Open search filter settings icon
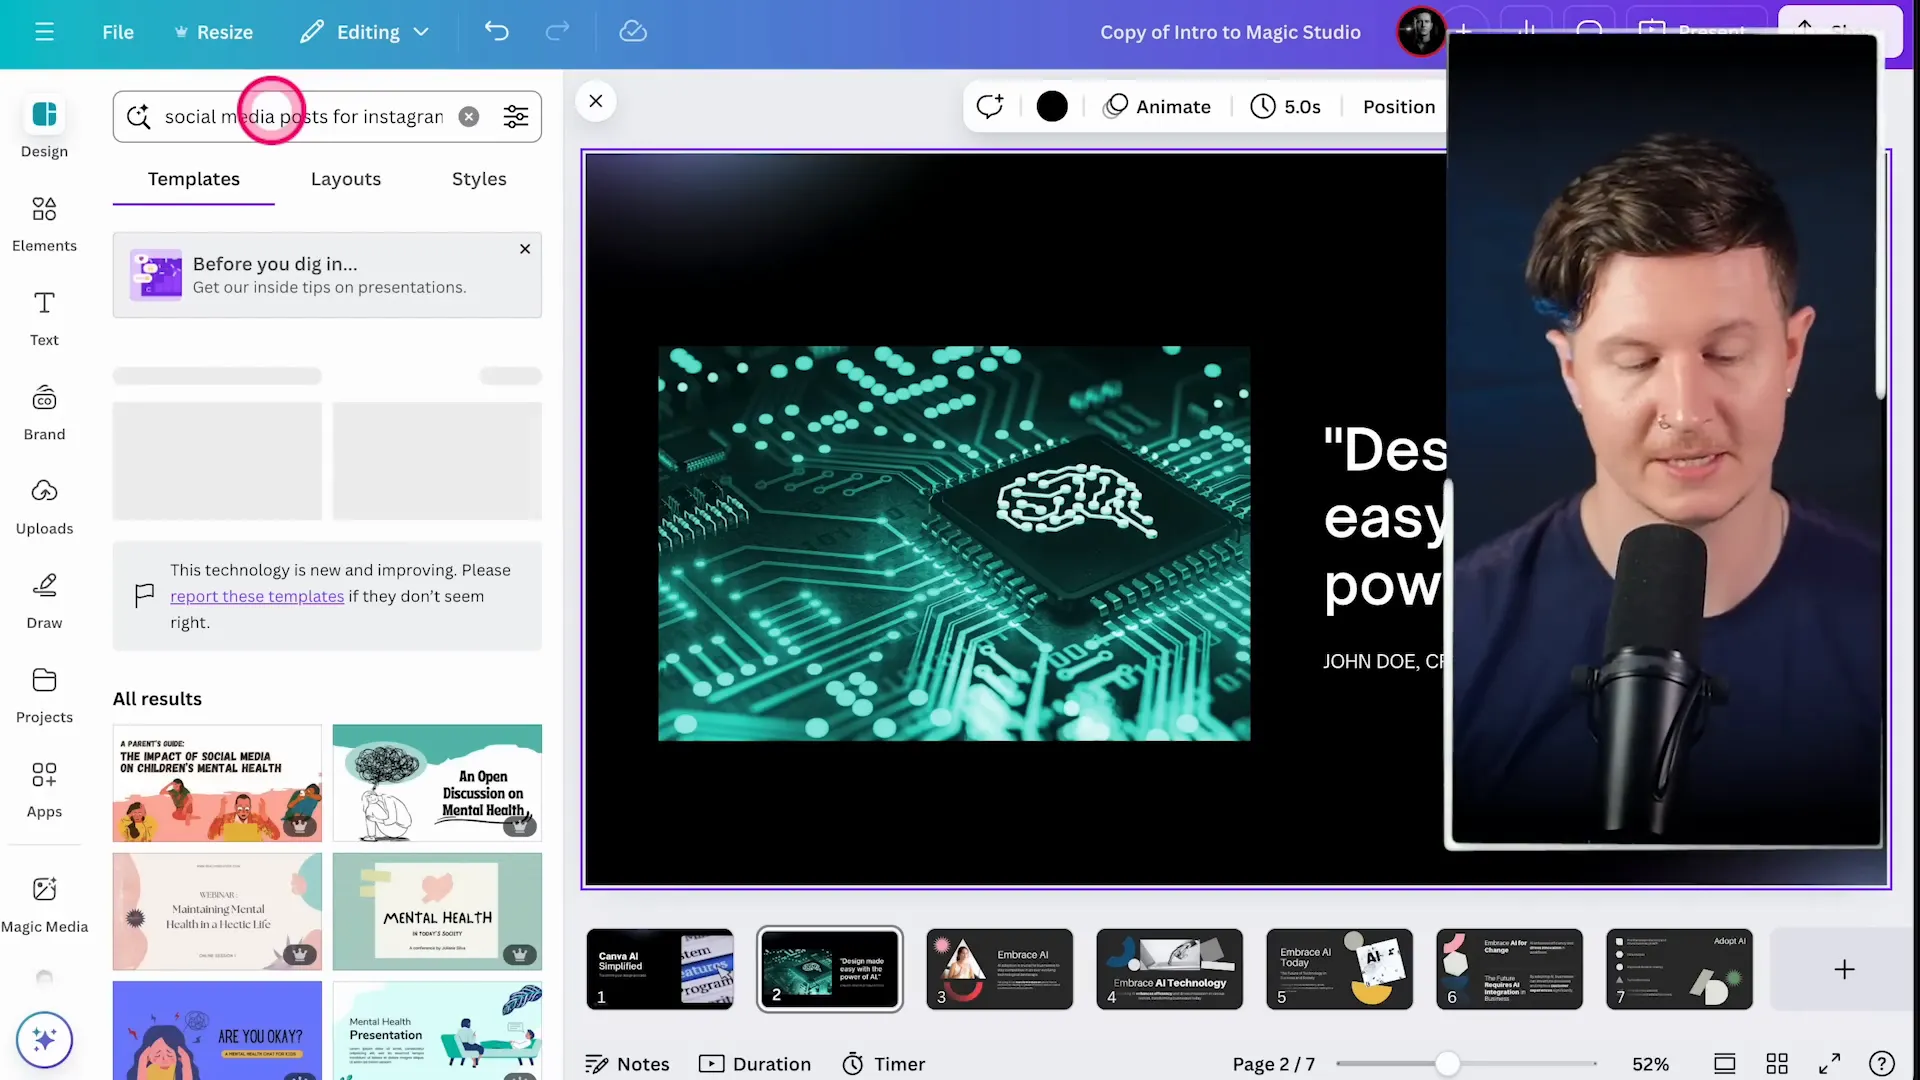 tap(516, 117)
